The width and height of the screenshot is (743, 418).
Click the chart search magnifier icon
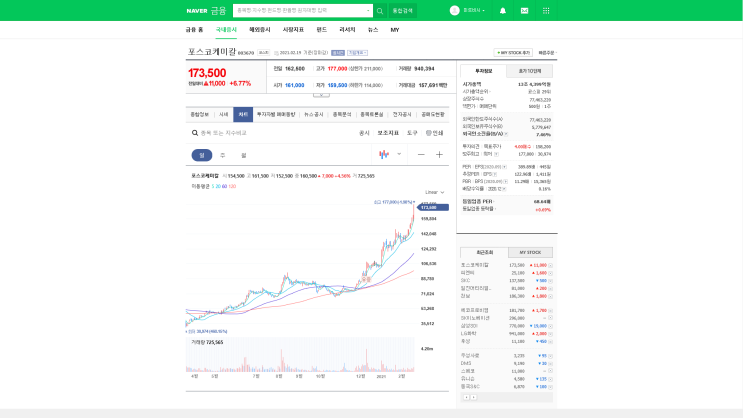click(195, 133)
